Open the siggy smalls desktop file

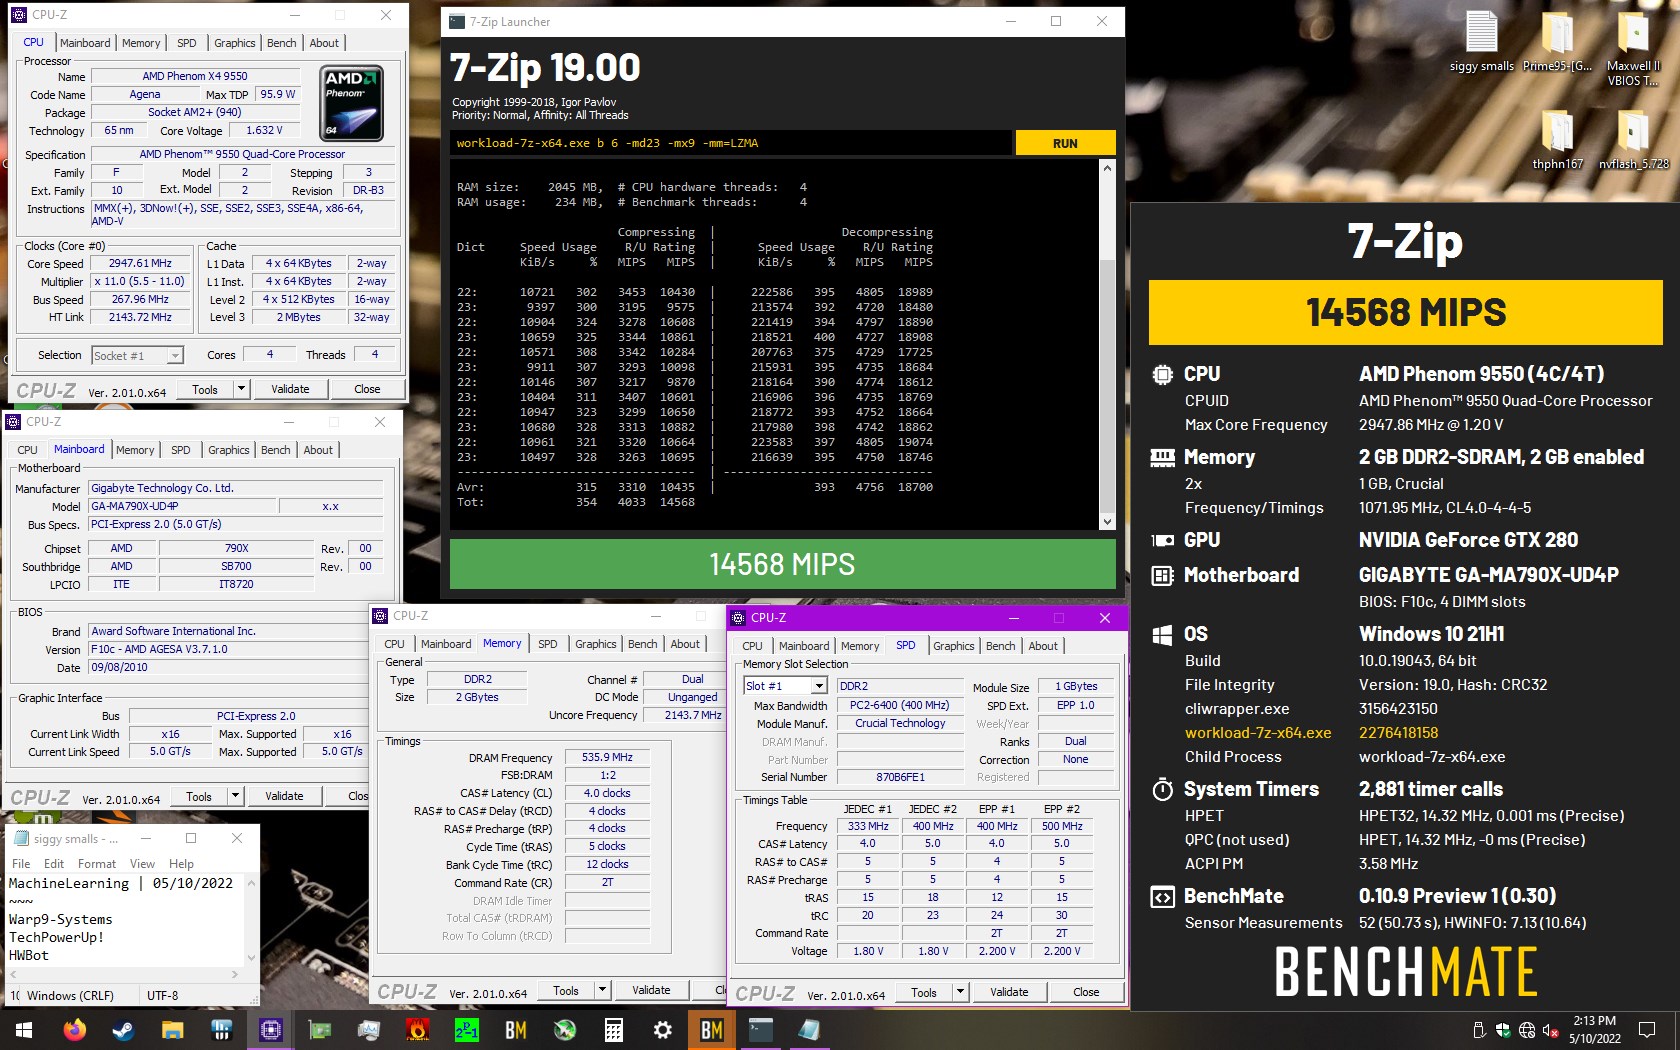tap(1482, 40)
